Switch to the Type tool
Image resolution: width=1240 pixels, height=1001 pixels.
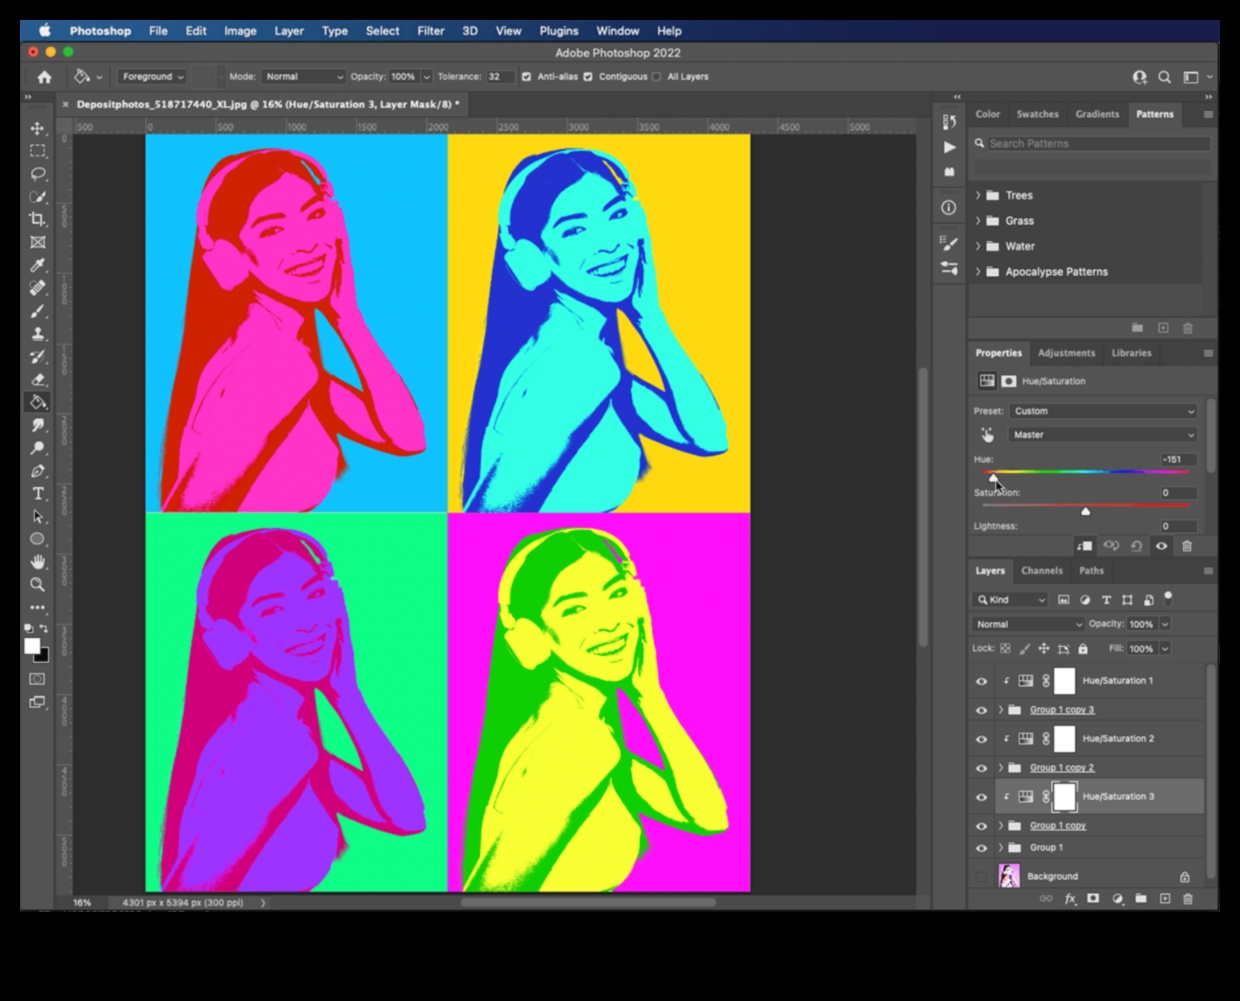(38, 493)
